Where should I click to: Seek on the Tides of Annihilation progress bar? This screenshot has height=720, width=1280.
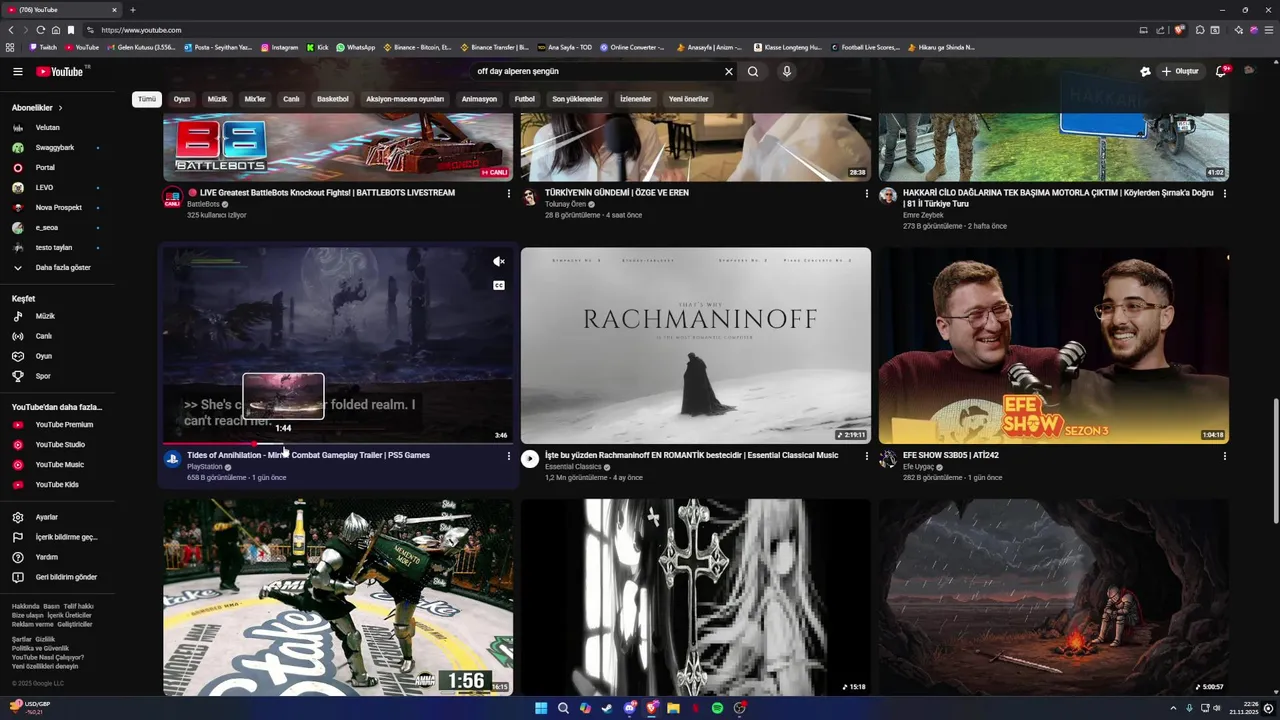[338, 443]
